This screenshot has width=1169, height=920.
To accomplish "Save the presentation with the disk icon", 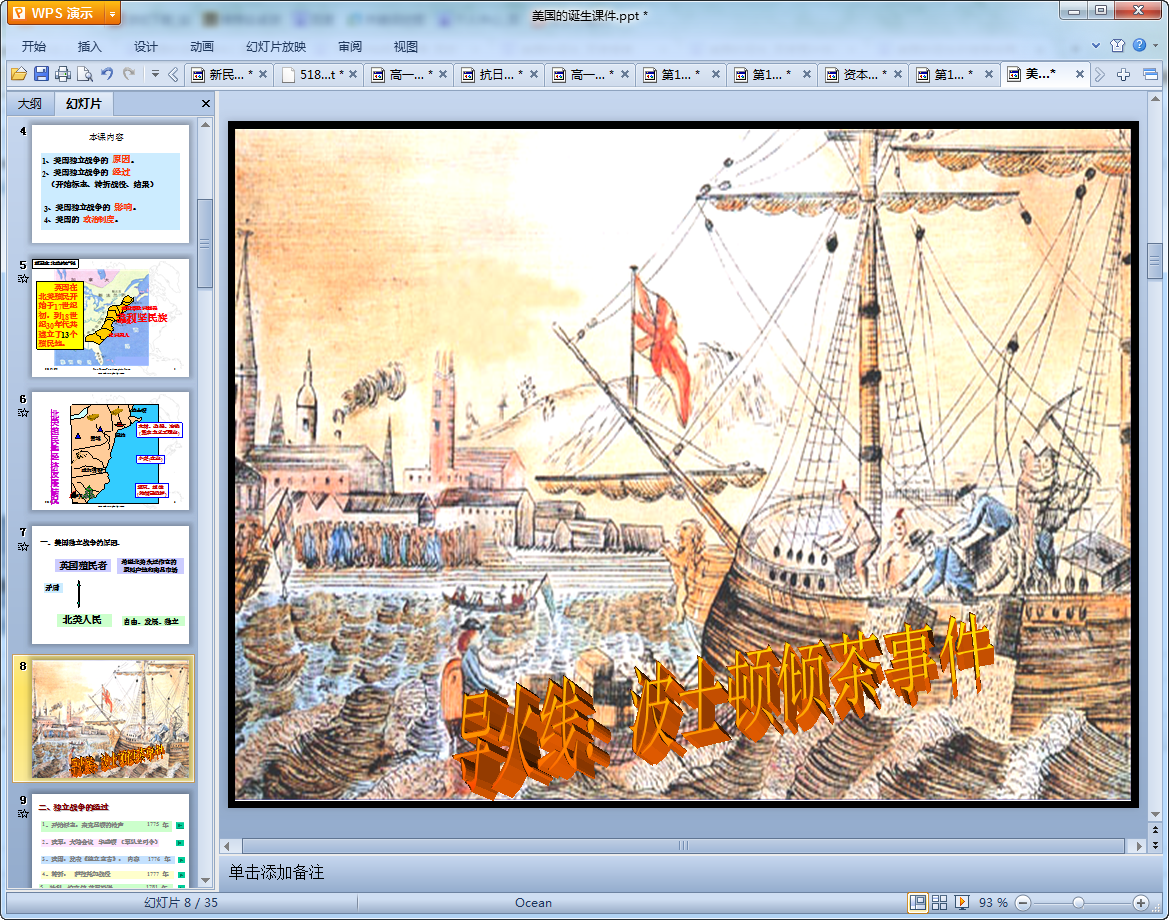I will (x=41, y=74).
